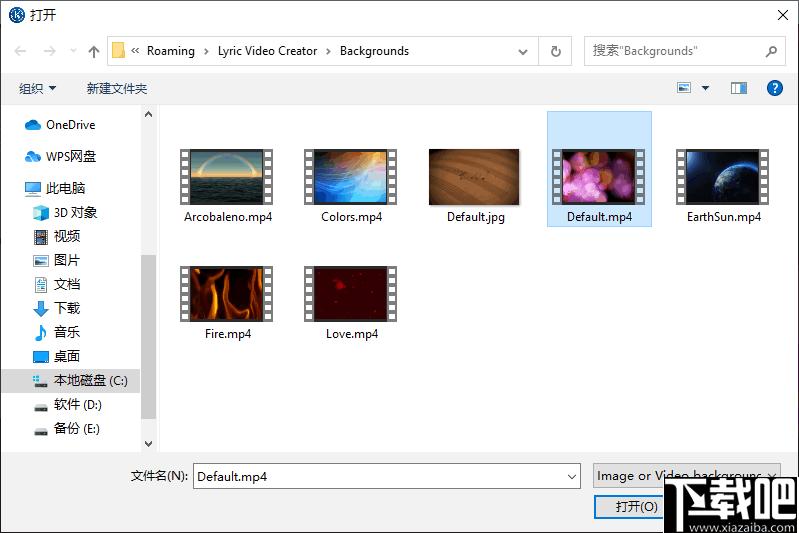Open the 视频 folder
This screenshot has height=533, width=799.
click(x=57, y=236)
